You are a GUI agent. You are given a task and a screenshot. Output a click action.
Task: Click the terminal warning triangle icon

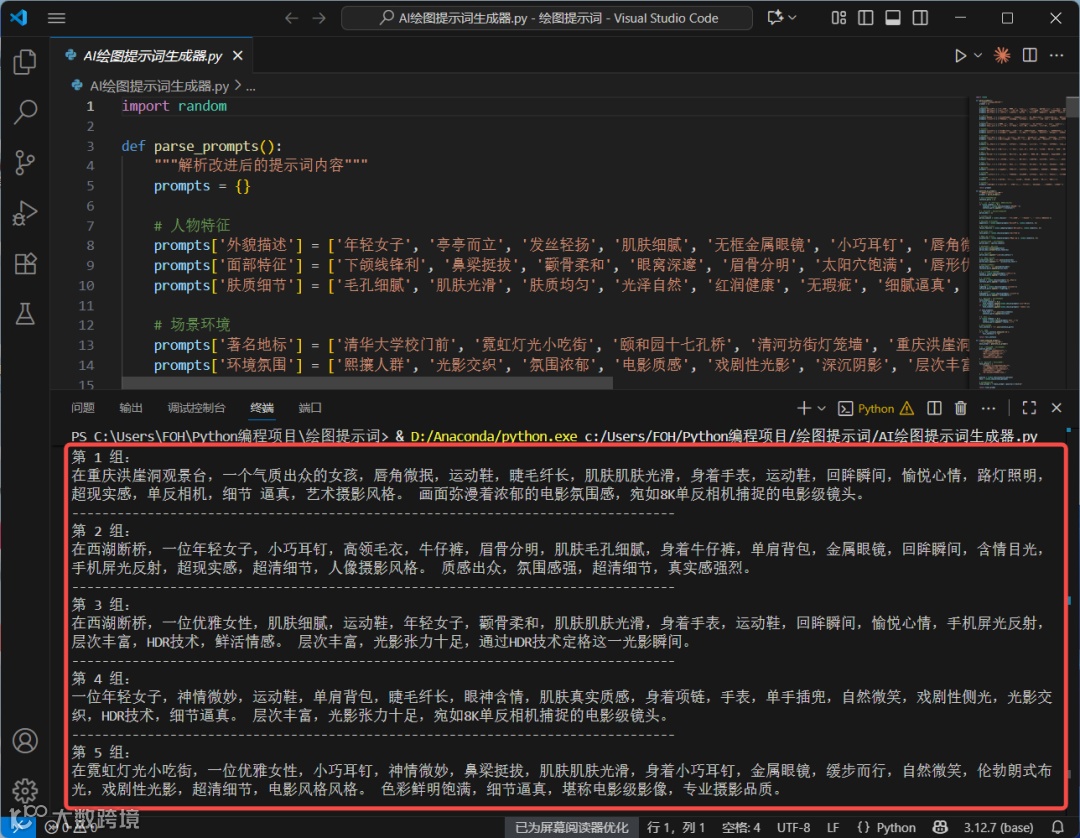pyautogui.click(x=906, y=408)
